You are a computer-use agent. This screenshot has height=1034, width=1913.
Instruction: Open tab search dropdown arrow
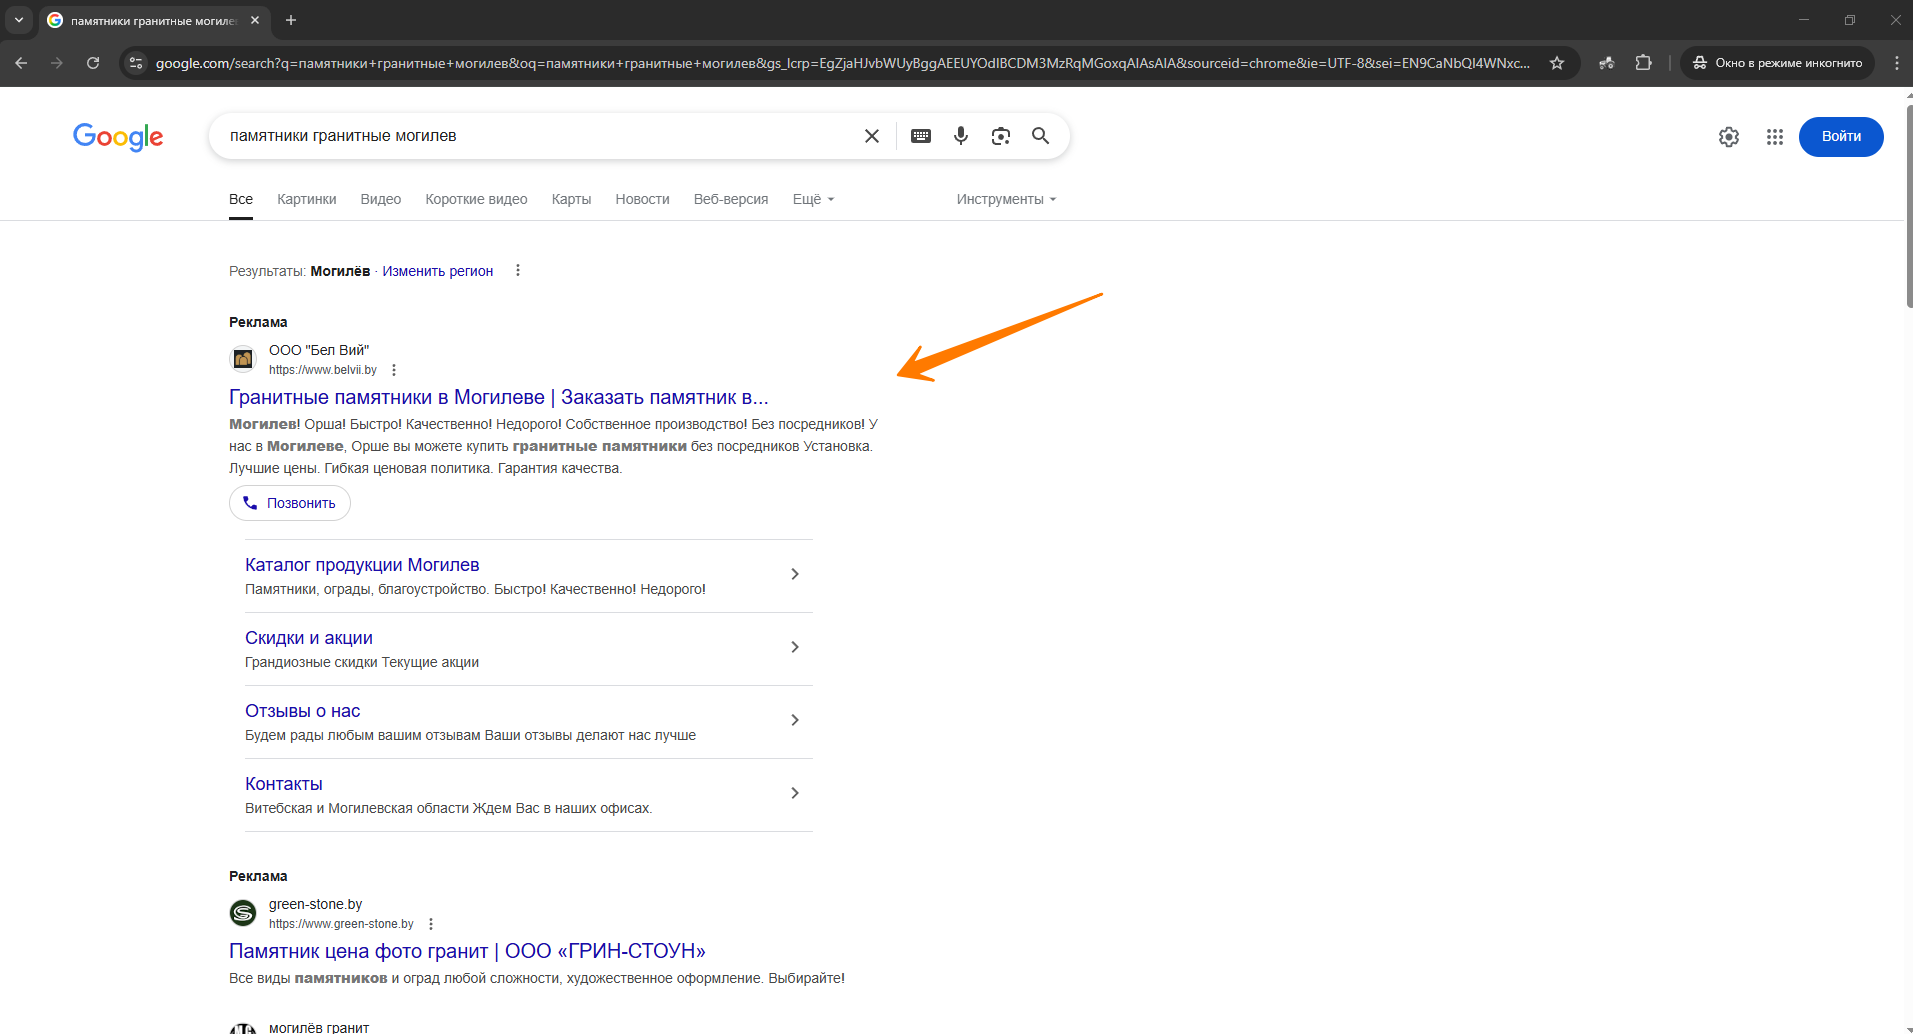(x=18, y=20)
